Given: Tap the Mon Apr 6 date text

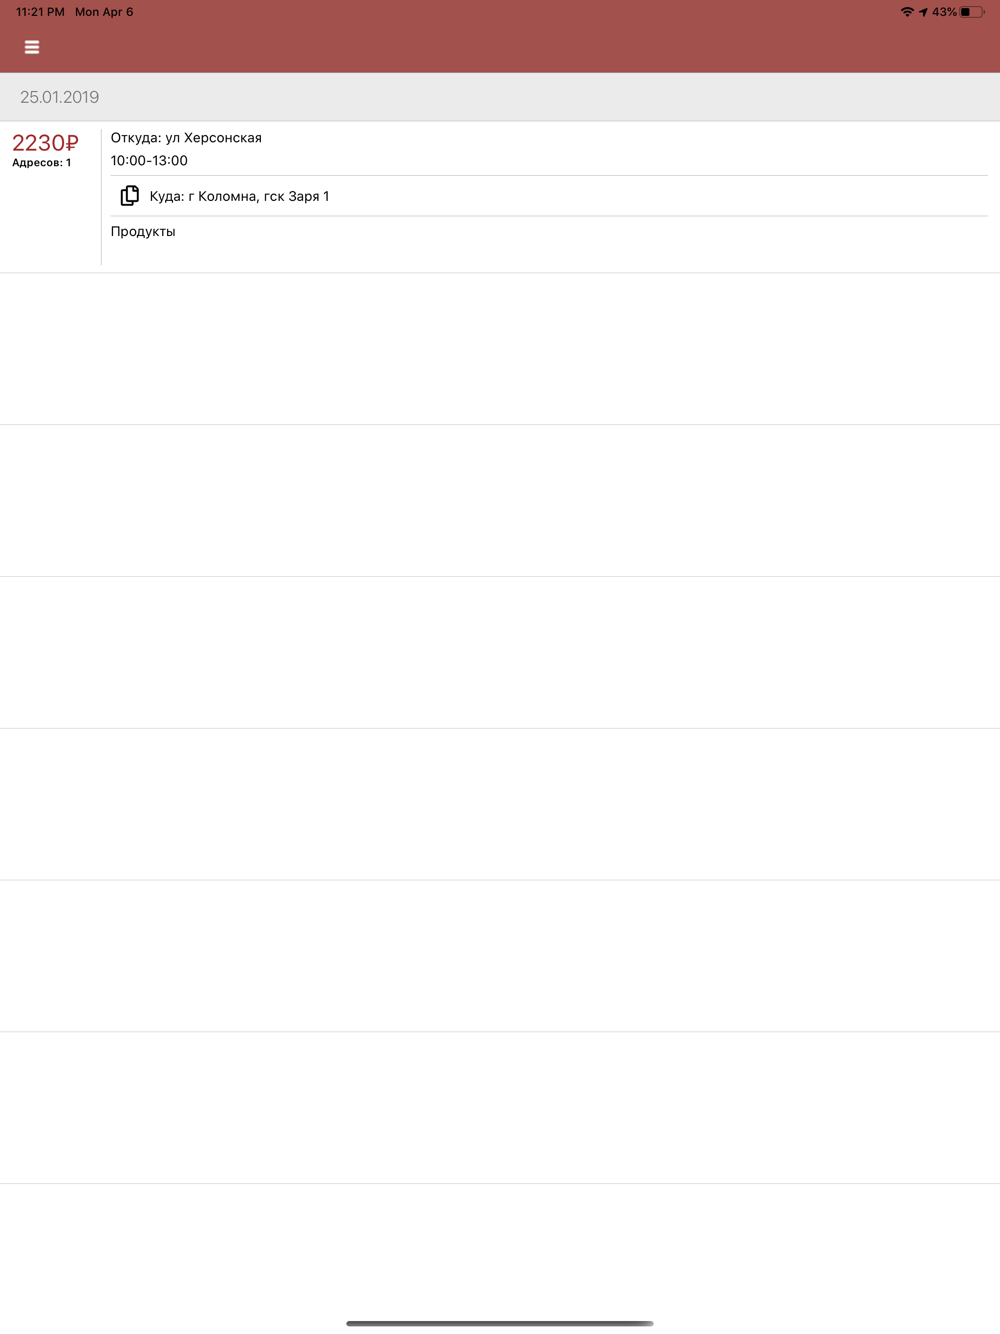Looking at the screenshot, I should pos(104,12).
